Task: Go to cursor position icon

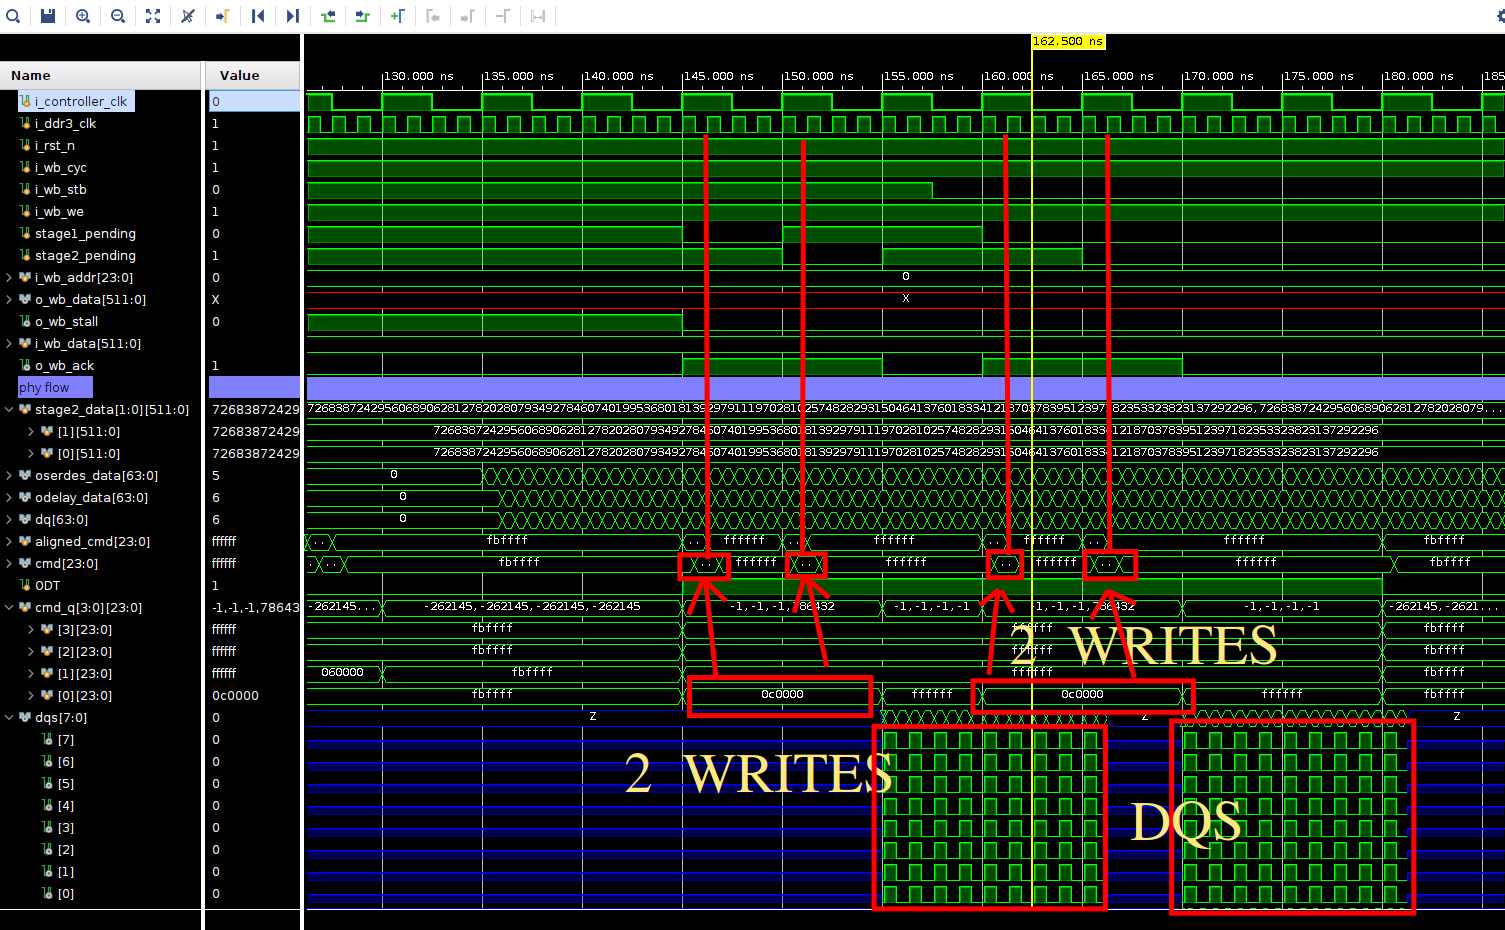Action: pos(223,16)
